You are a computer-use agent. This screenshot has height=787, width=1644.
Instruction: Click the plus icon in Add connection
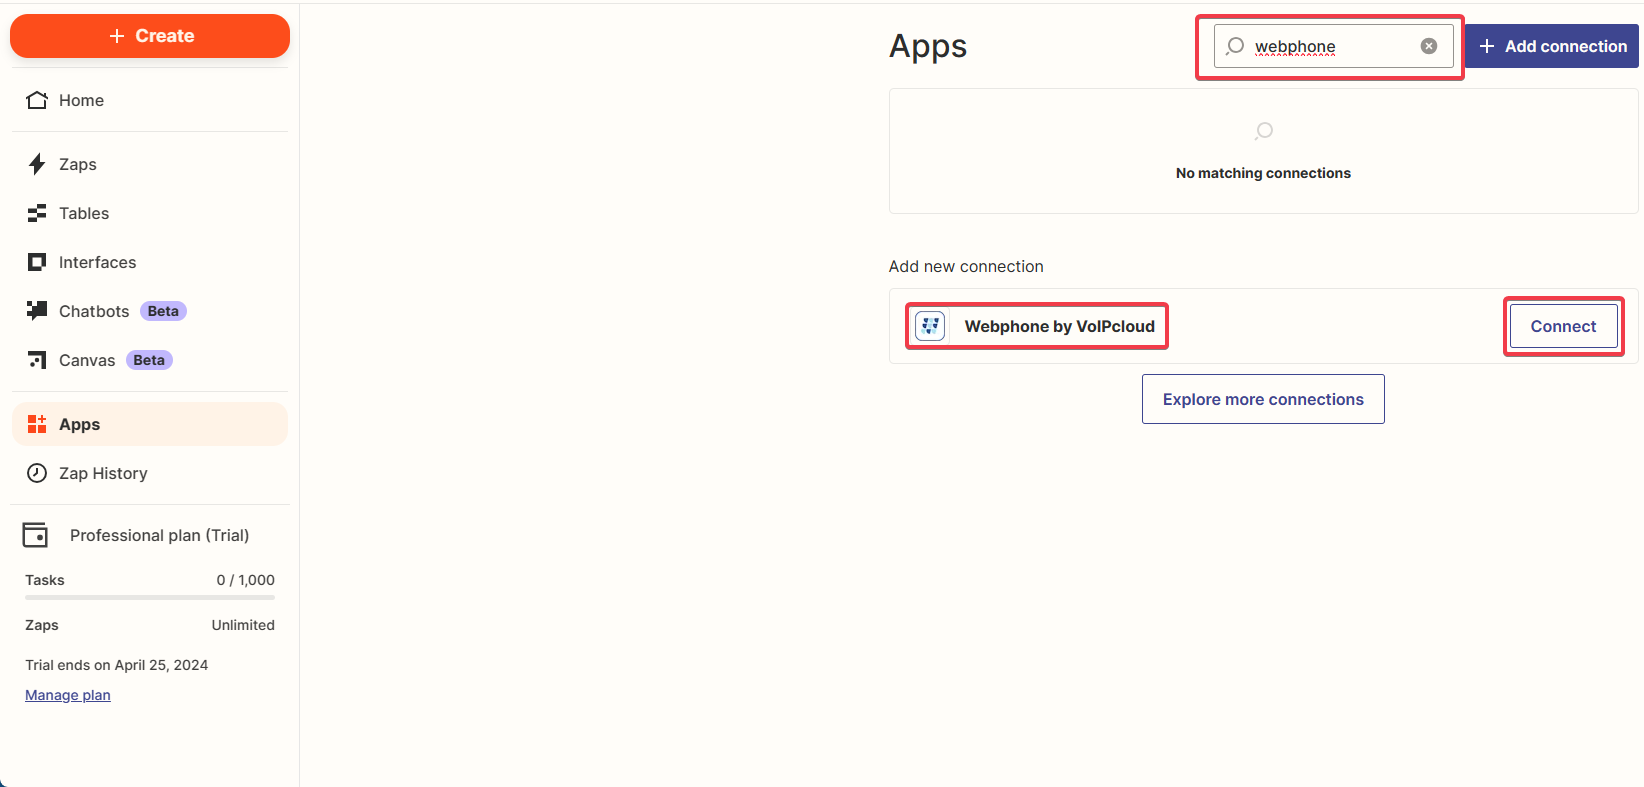[x=1487, y=46]
